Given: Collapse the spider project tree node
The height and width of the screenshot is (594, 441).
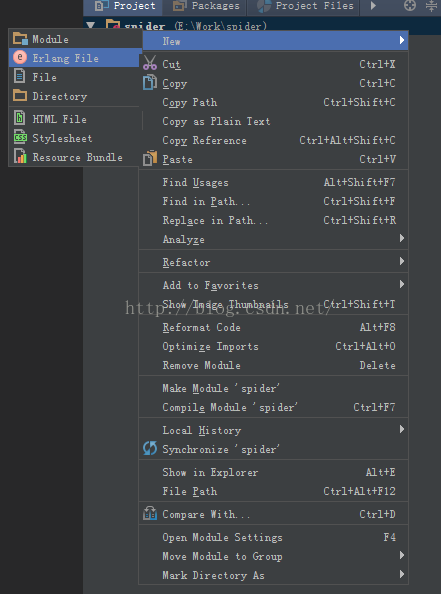Looking at the screenshot, I should click(x=91, y=25).
